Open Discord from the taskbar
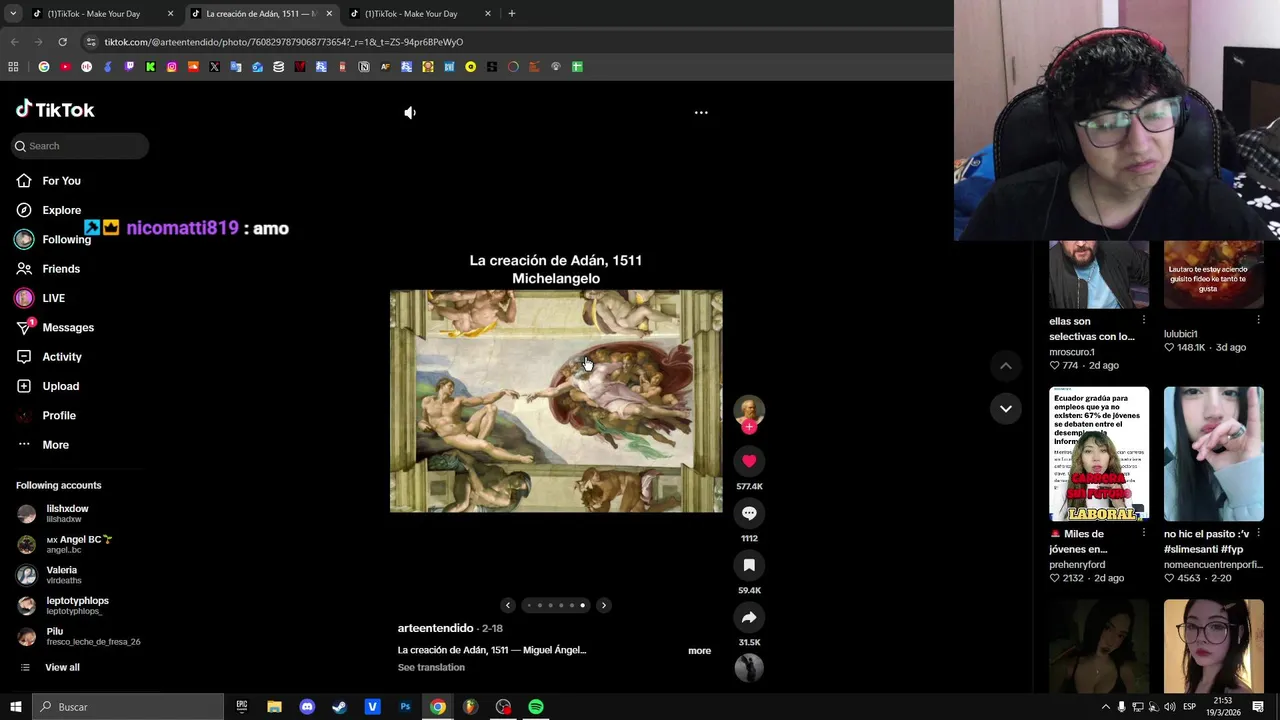Image resolution: width=1280 pixels, height=720 pixels. 307,707
